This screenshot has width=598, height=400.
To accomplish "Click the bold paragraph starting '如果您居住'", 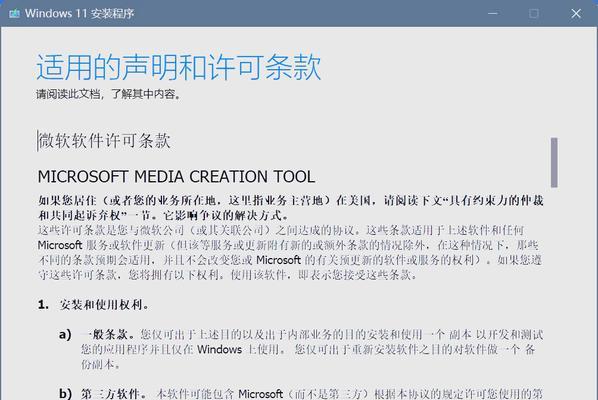I will pos(291,208).
